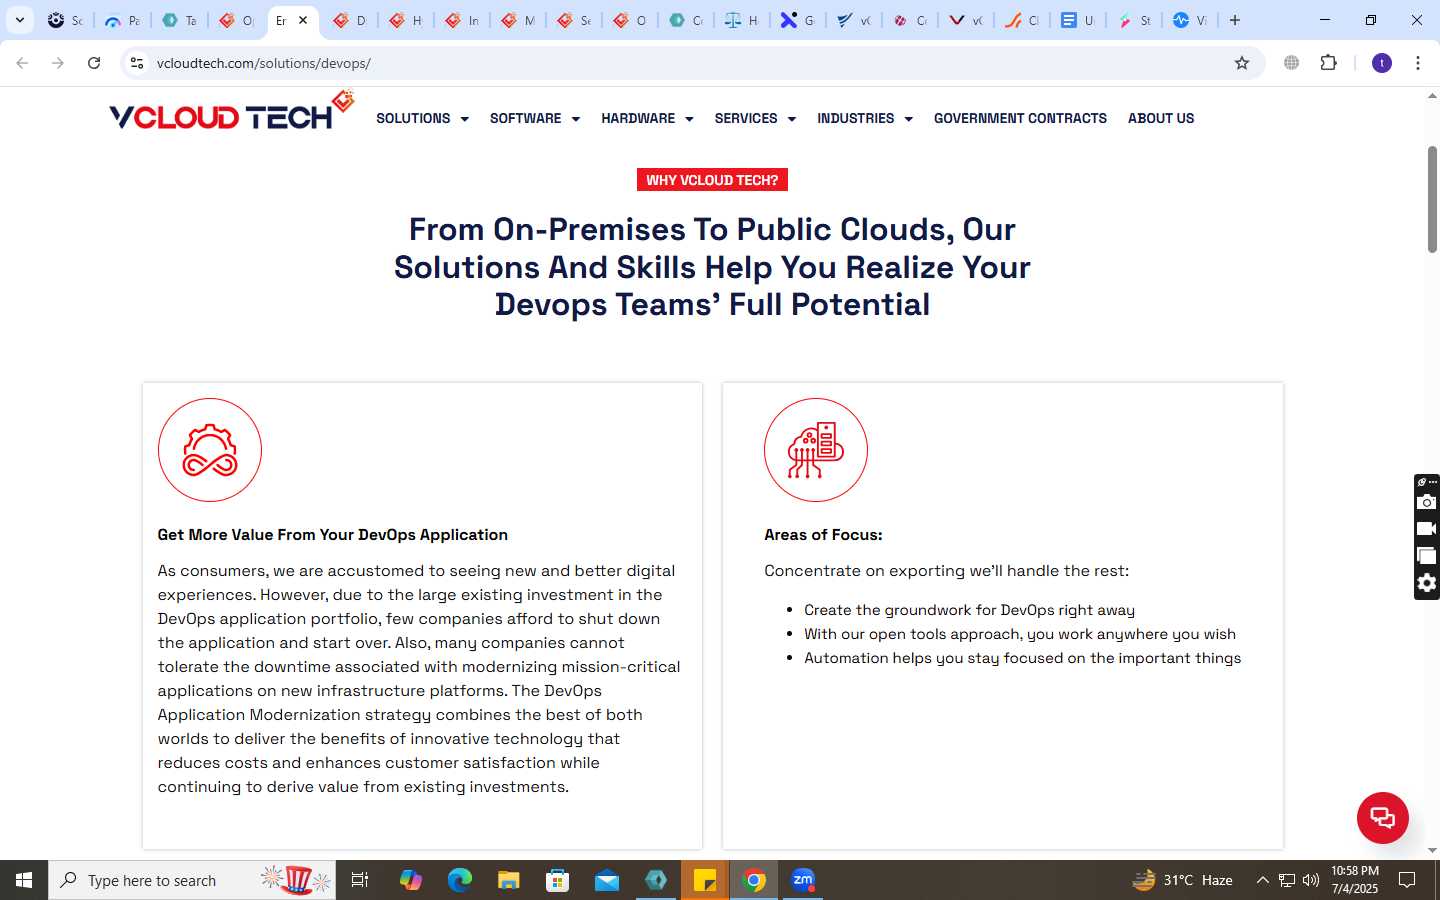Open the tab search dropdown arrow
Image resolution: width=1440 pixels, height=900 pixels.
(x=19, y=20)
